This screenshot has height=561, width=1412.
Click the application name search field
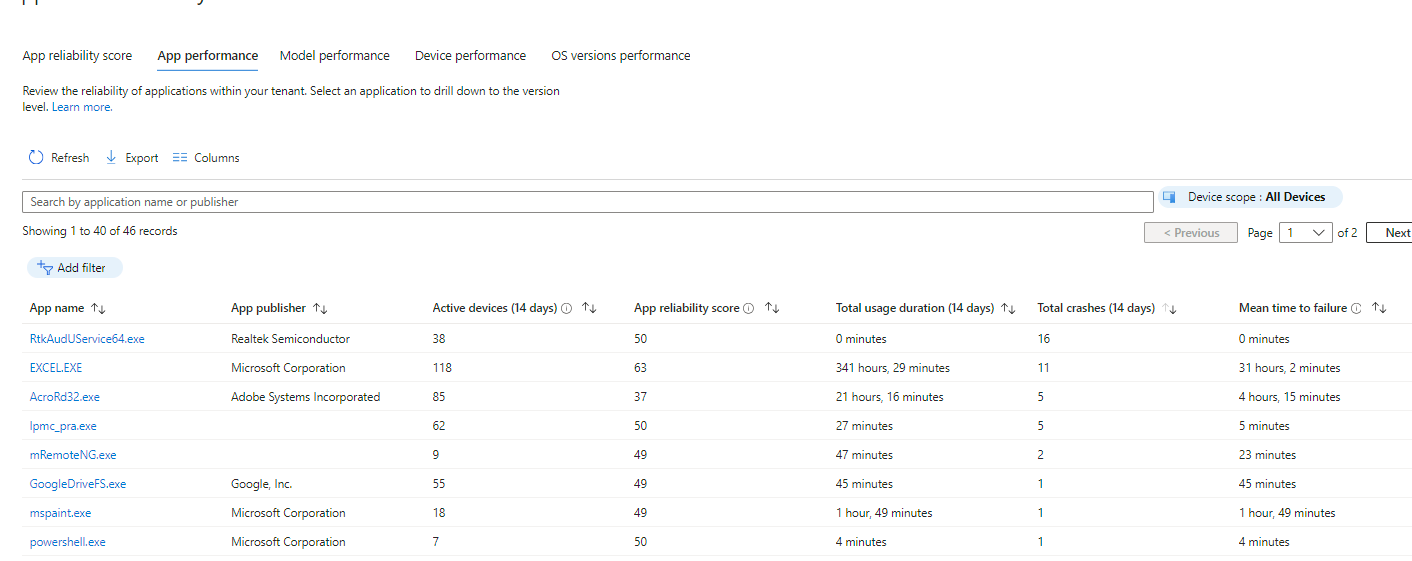(587, 201)
